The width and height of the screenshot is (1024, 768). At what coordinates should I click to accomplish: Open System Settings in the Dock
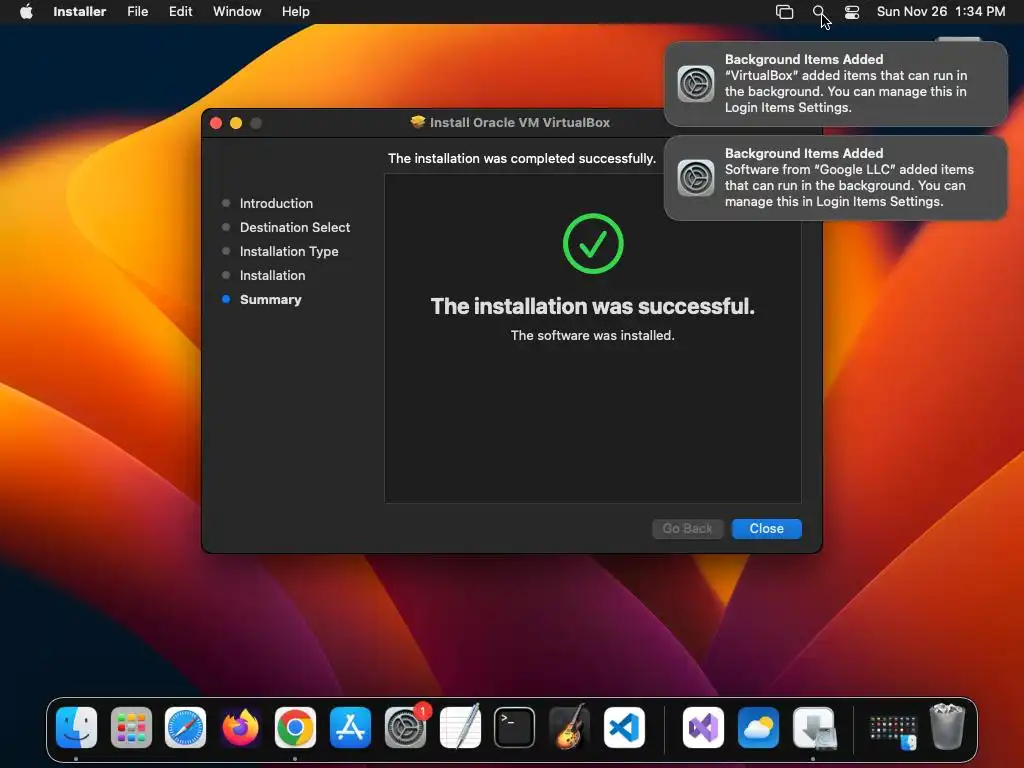pyautogui.click(x=405, y=728)
